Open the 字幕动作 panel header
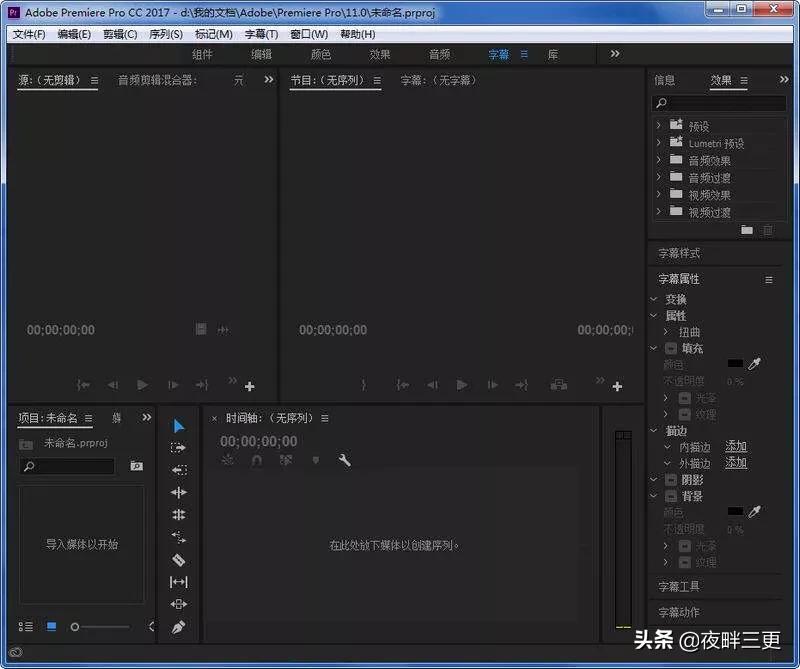Screen dimensions: 800x669 pyautogui.click(x=679, y=612)
